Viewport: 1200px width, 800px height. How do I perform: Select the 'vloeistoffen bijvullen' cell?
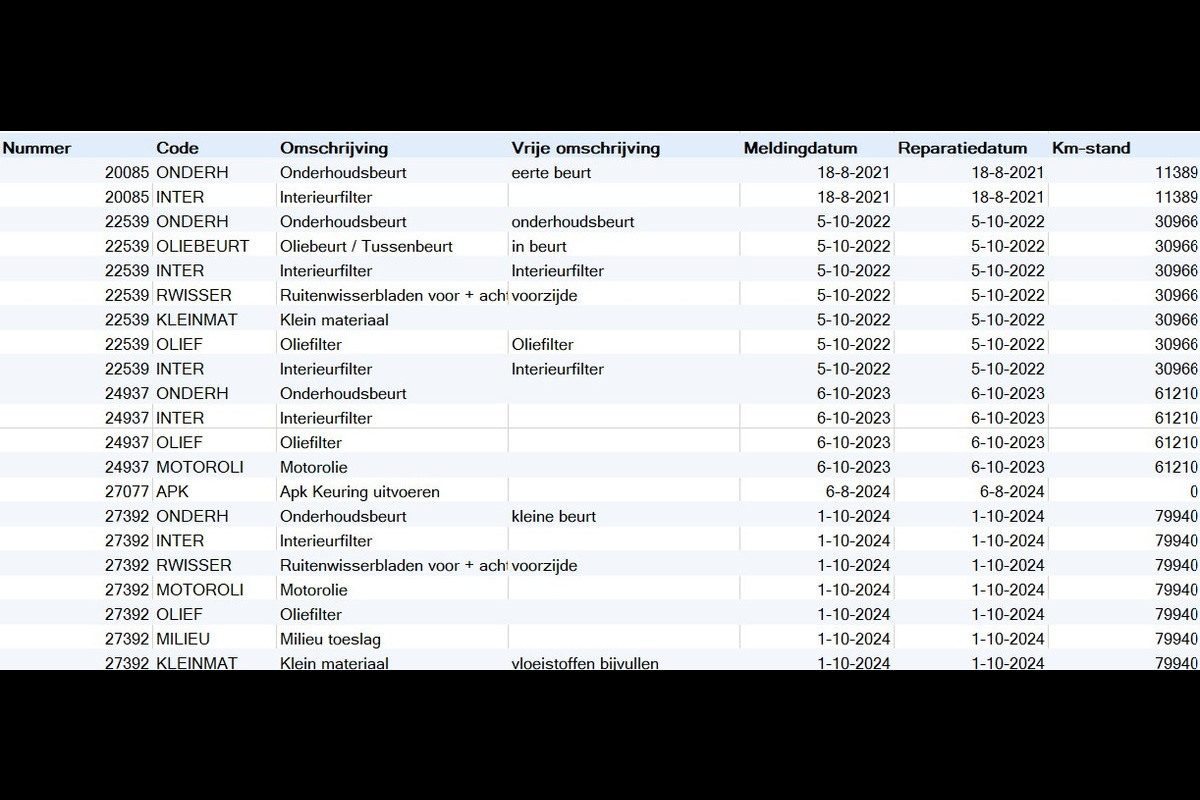(624, 663)
